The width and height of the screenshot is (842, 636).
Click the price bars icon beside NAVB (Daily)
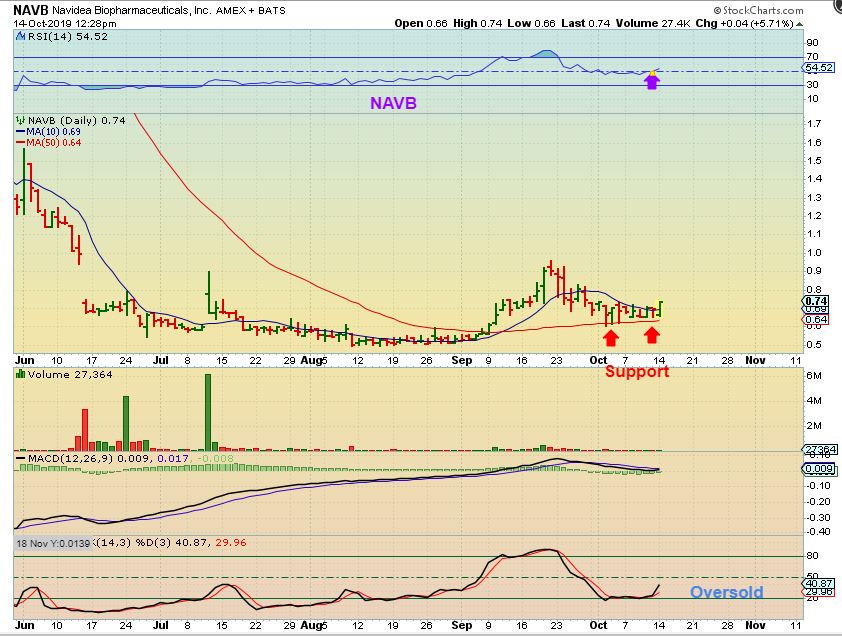pos(21,120)
